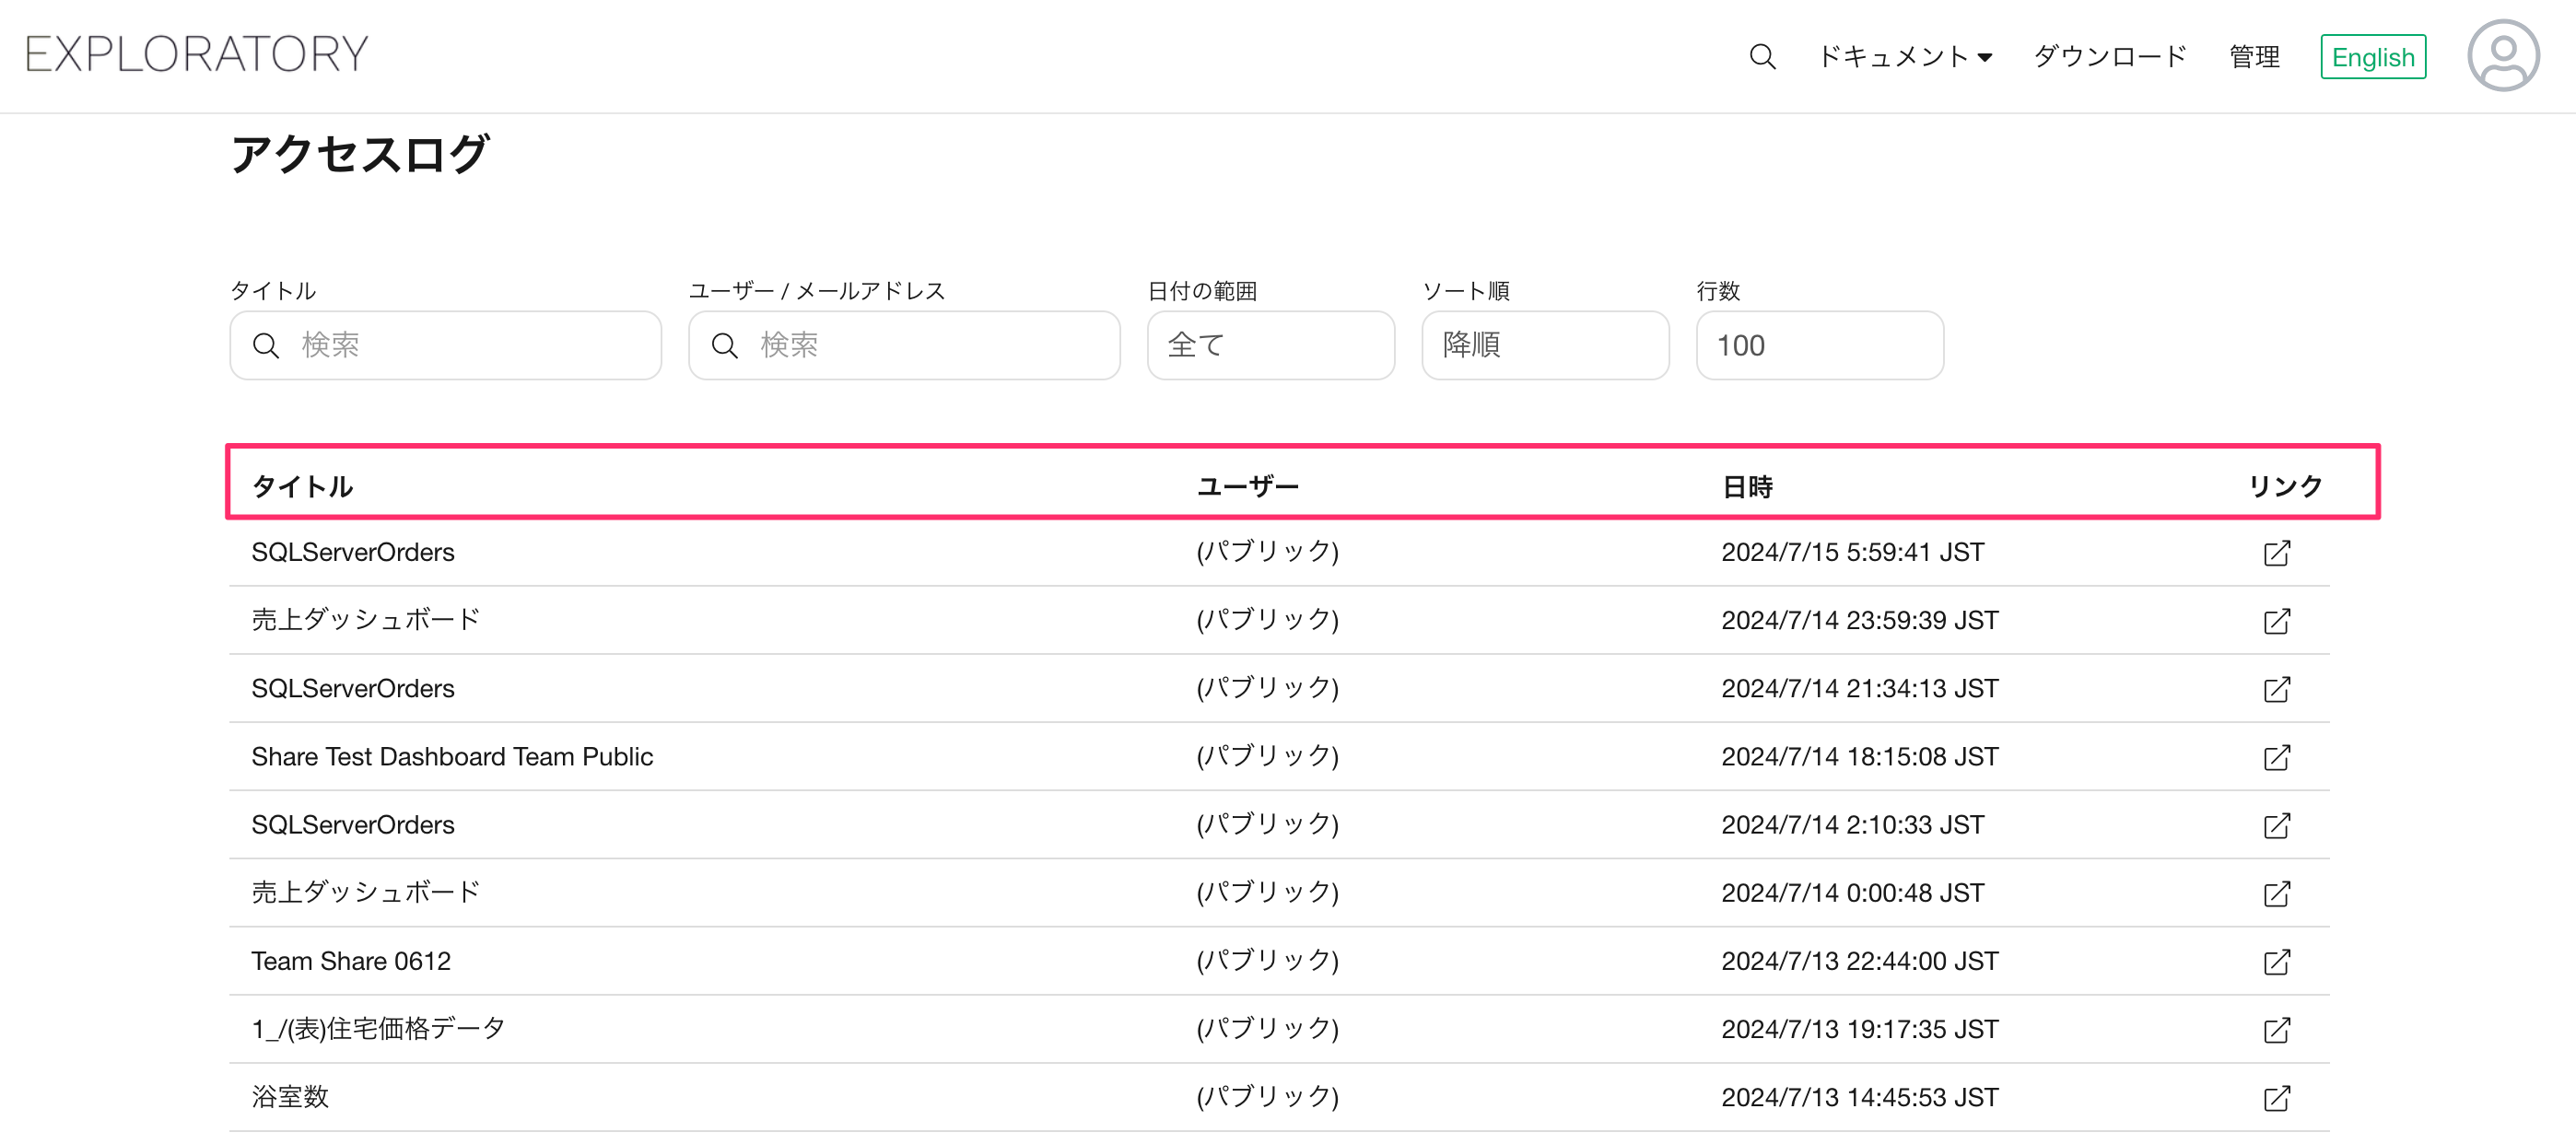The image size is (2576, 1144).
Task: Open link for SQLServerOrders at 21:34:13
Action: tap(2277, 689)
